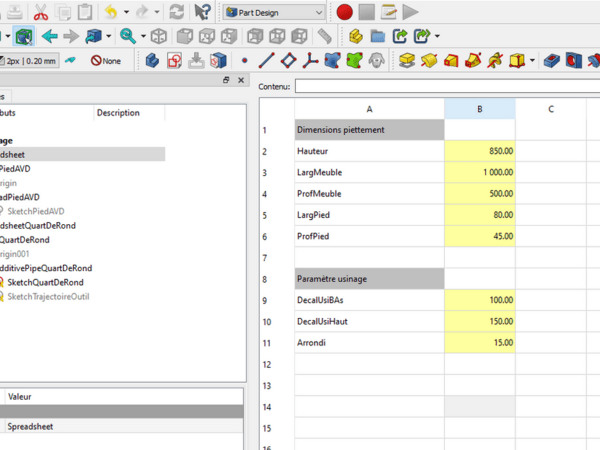Click the What's This help cursor icon
The height and width of the screenshot is (450, 600).
click(x=203, y=12)
